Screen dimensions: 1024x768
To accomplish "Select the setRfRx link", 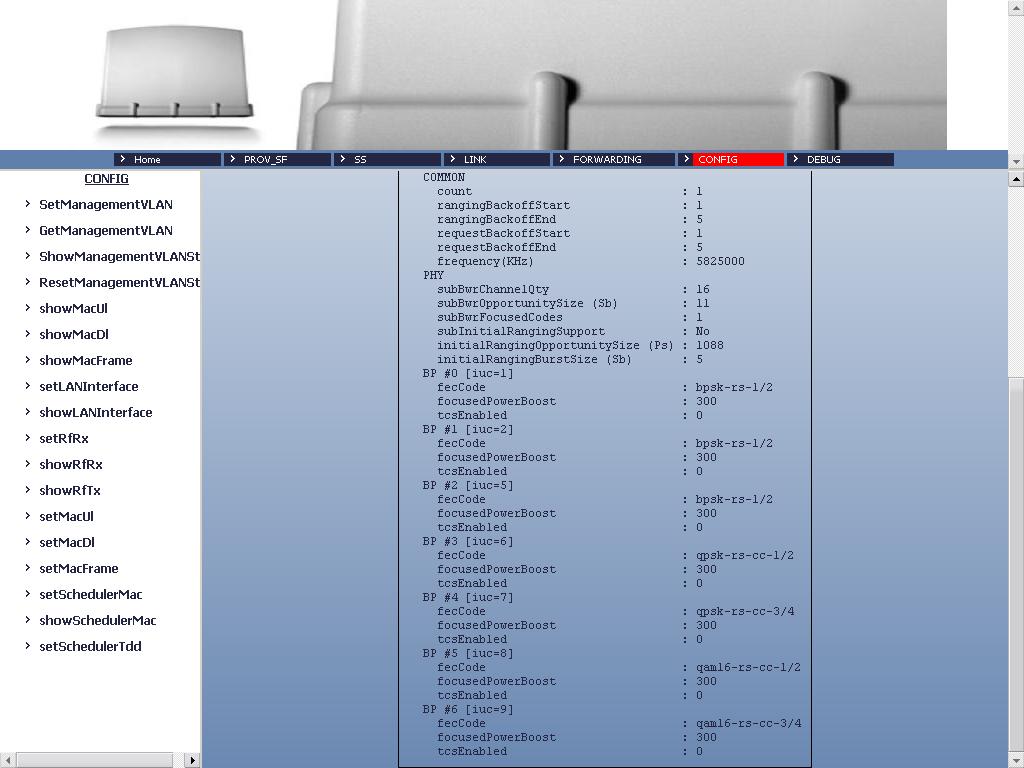I will coord(63,439).
